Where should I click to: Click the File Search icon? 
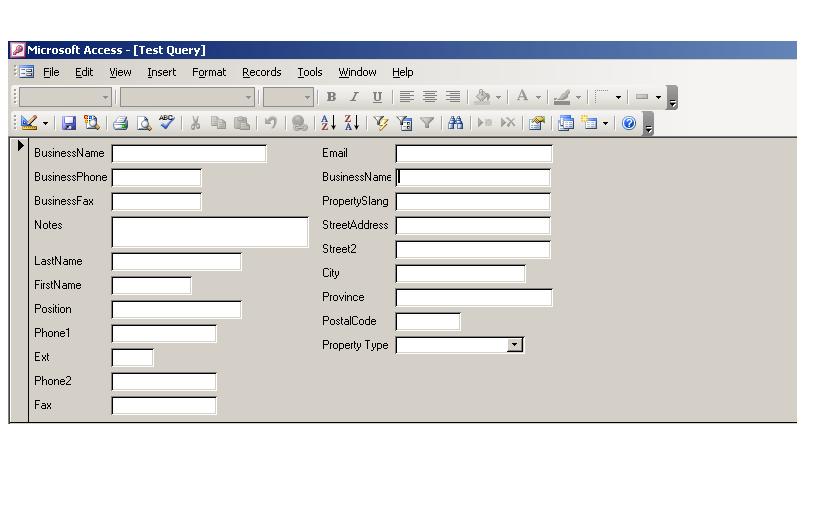pyautogui.click(x=92, y=123)
